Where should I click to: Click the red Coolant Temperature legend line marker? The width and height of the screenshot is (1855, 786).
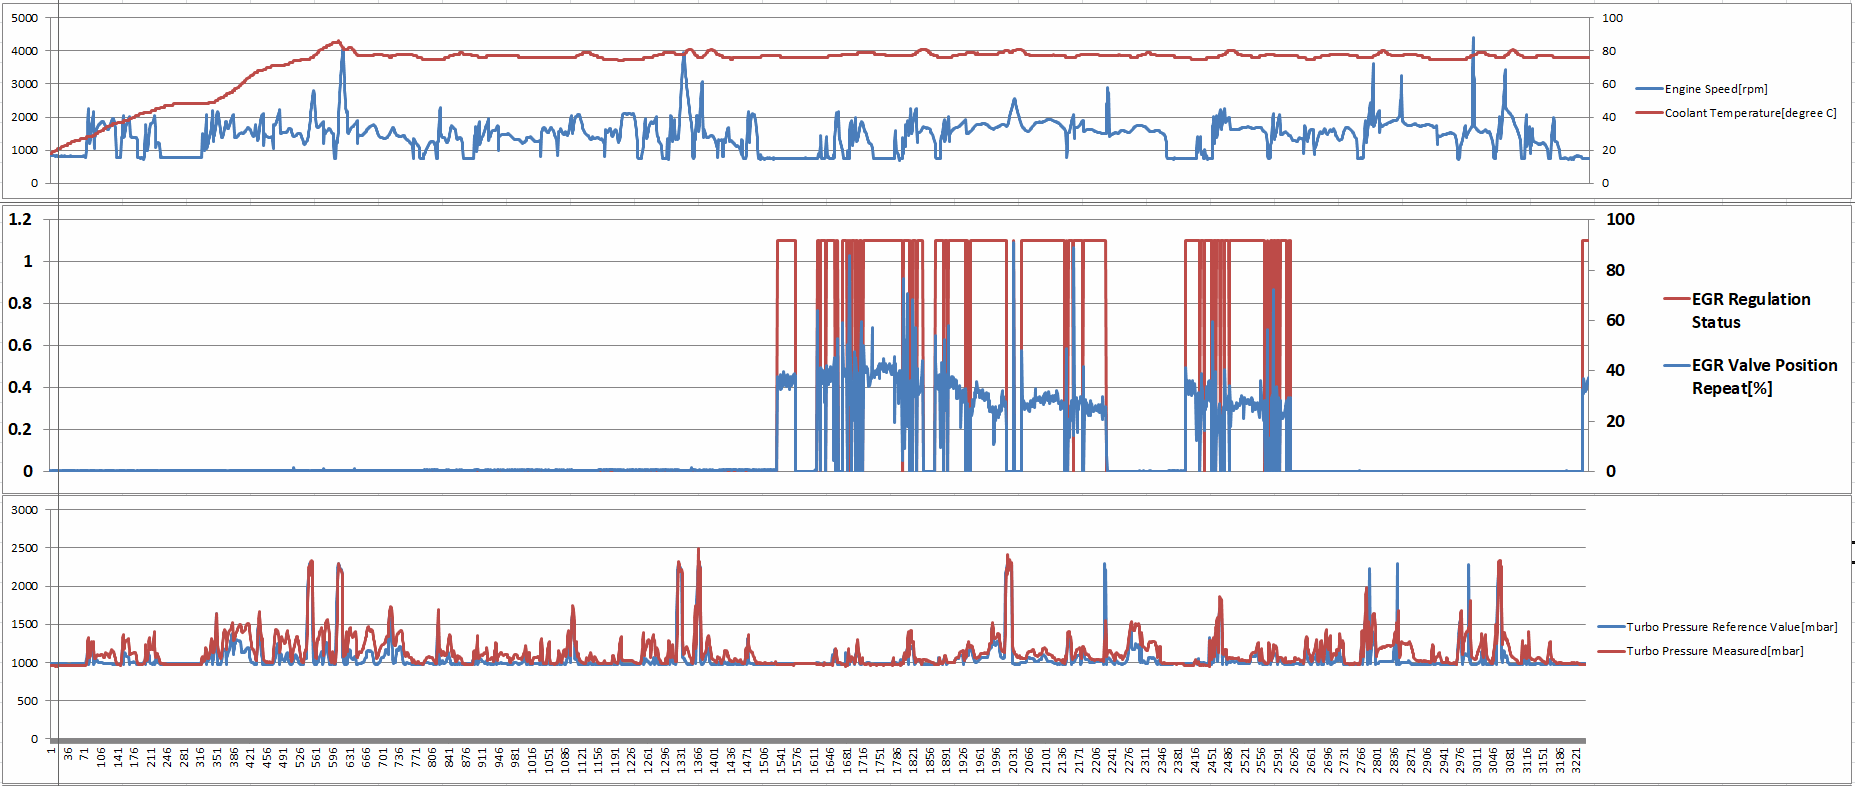(1650, 113)
